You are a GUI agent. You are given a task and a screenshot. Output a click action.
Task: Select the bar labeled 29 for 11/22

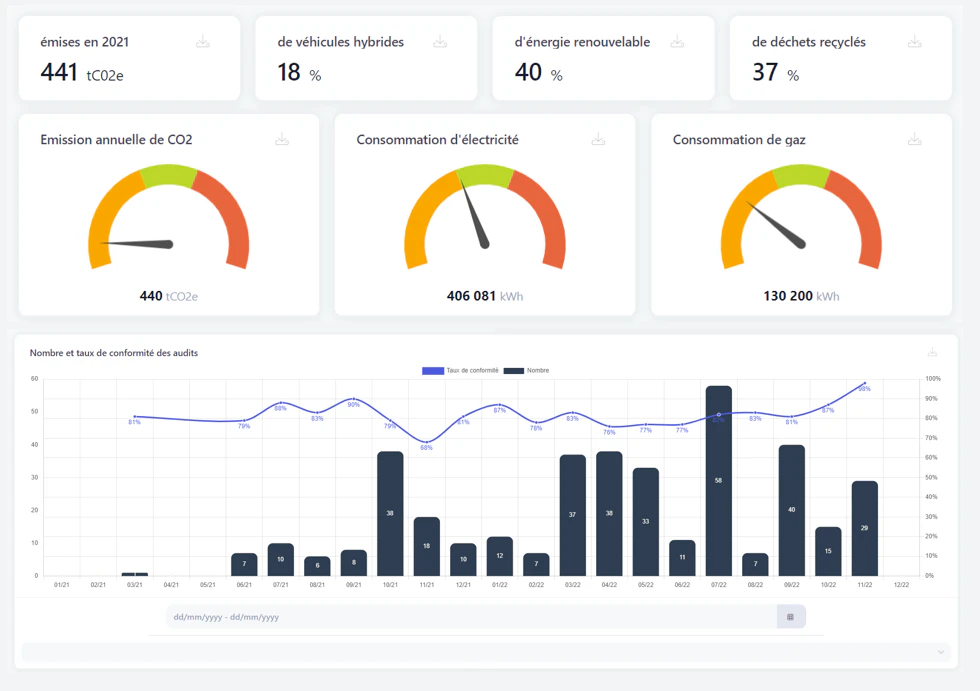pos(864,527)
